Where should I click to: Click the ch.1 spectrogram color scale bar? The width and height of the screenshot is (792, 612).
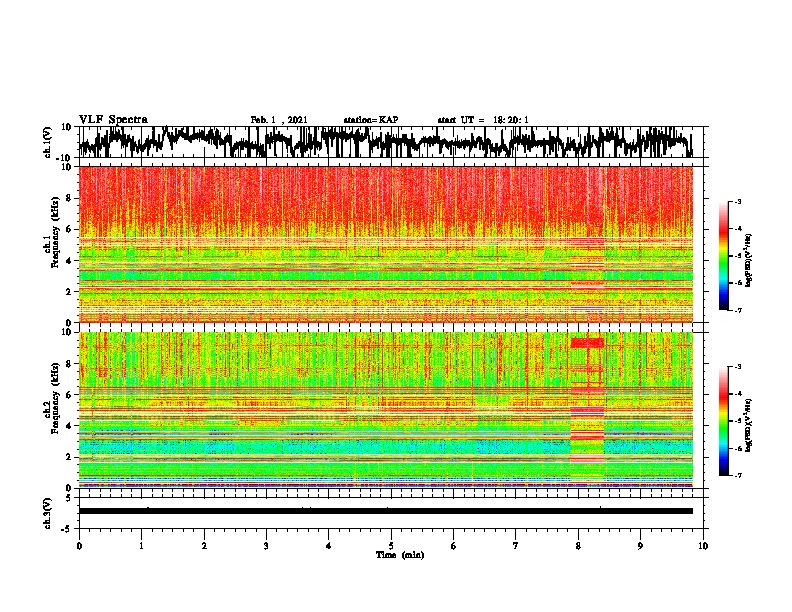[x=724, y=256]
